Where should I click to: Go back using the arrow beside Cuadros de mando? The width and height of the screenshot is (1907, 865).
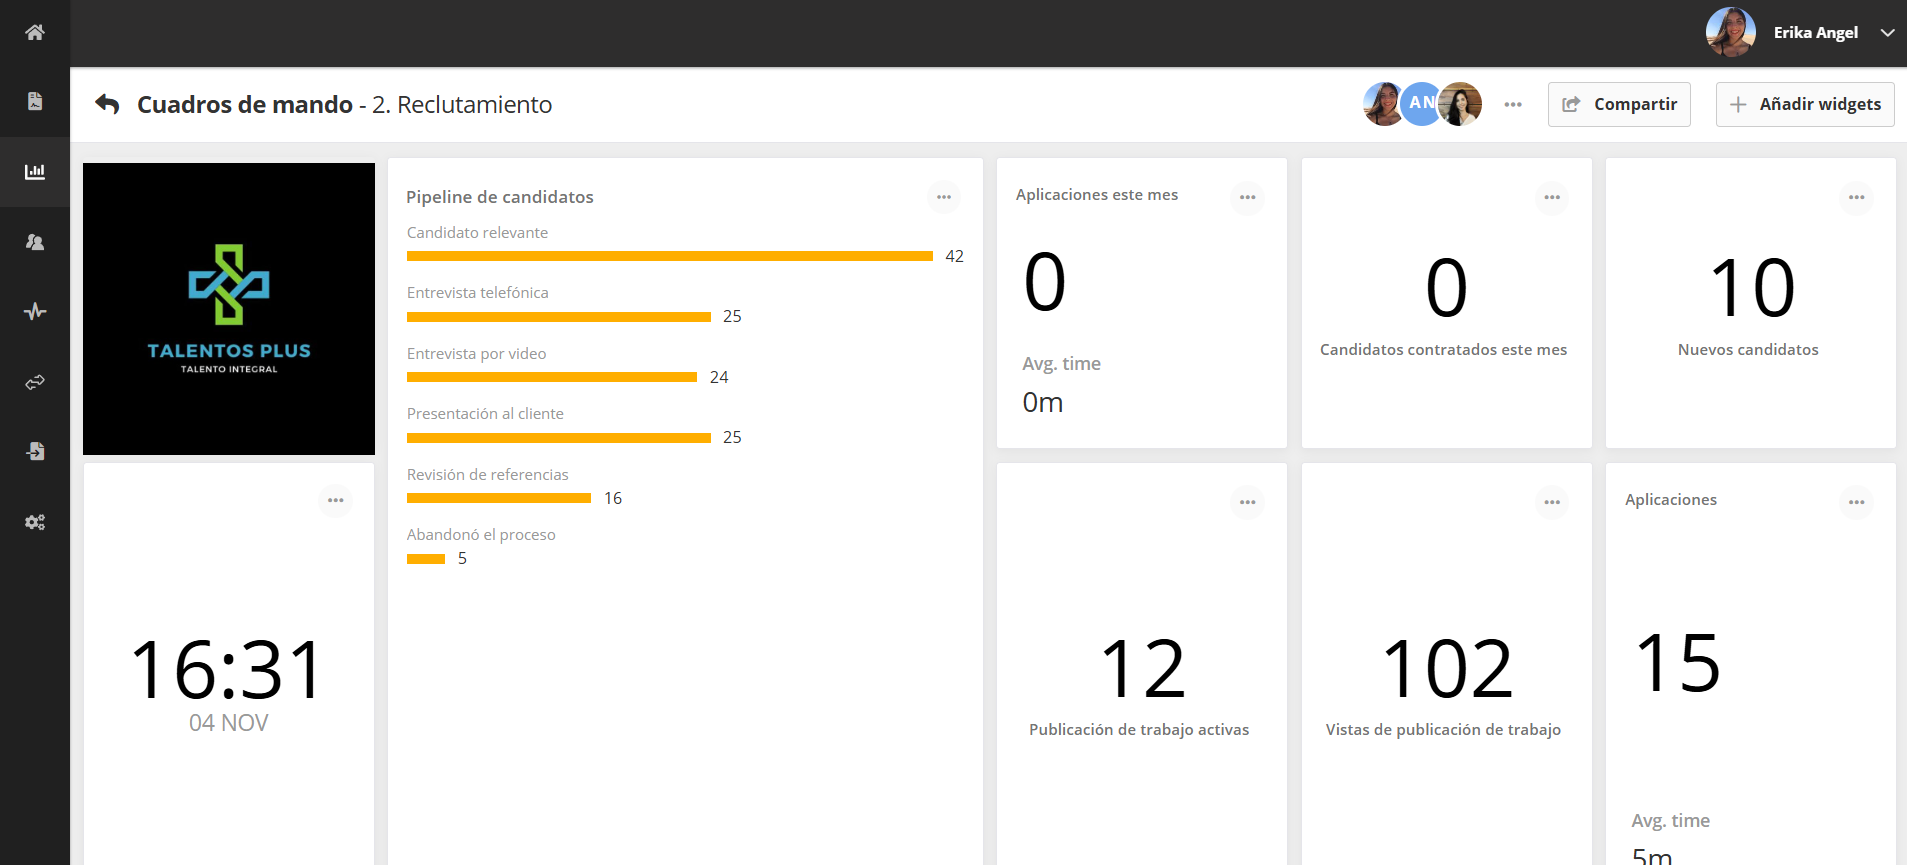(107, 104)
